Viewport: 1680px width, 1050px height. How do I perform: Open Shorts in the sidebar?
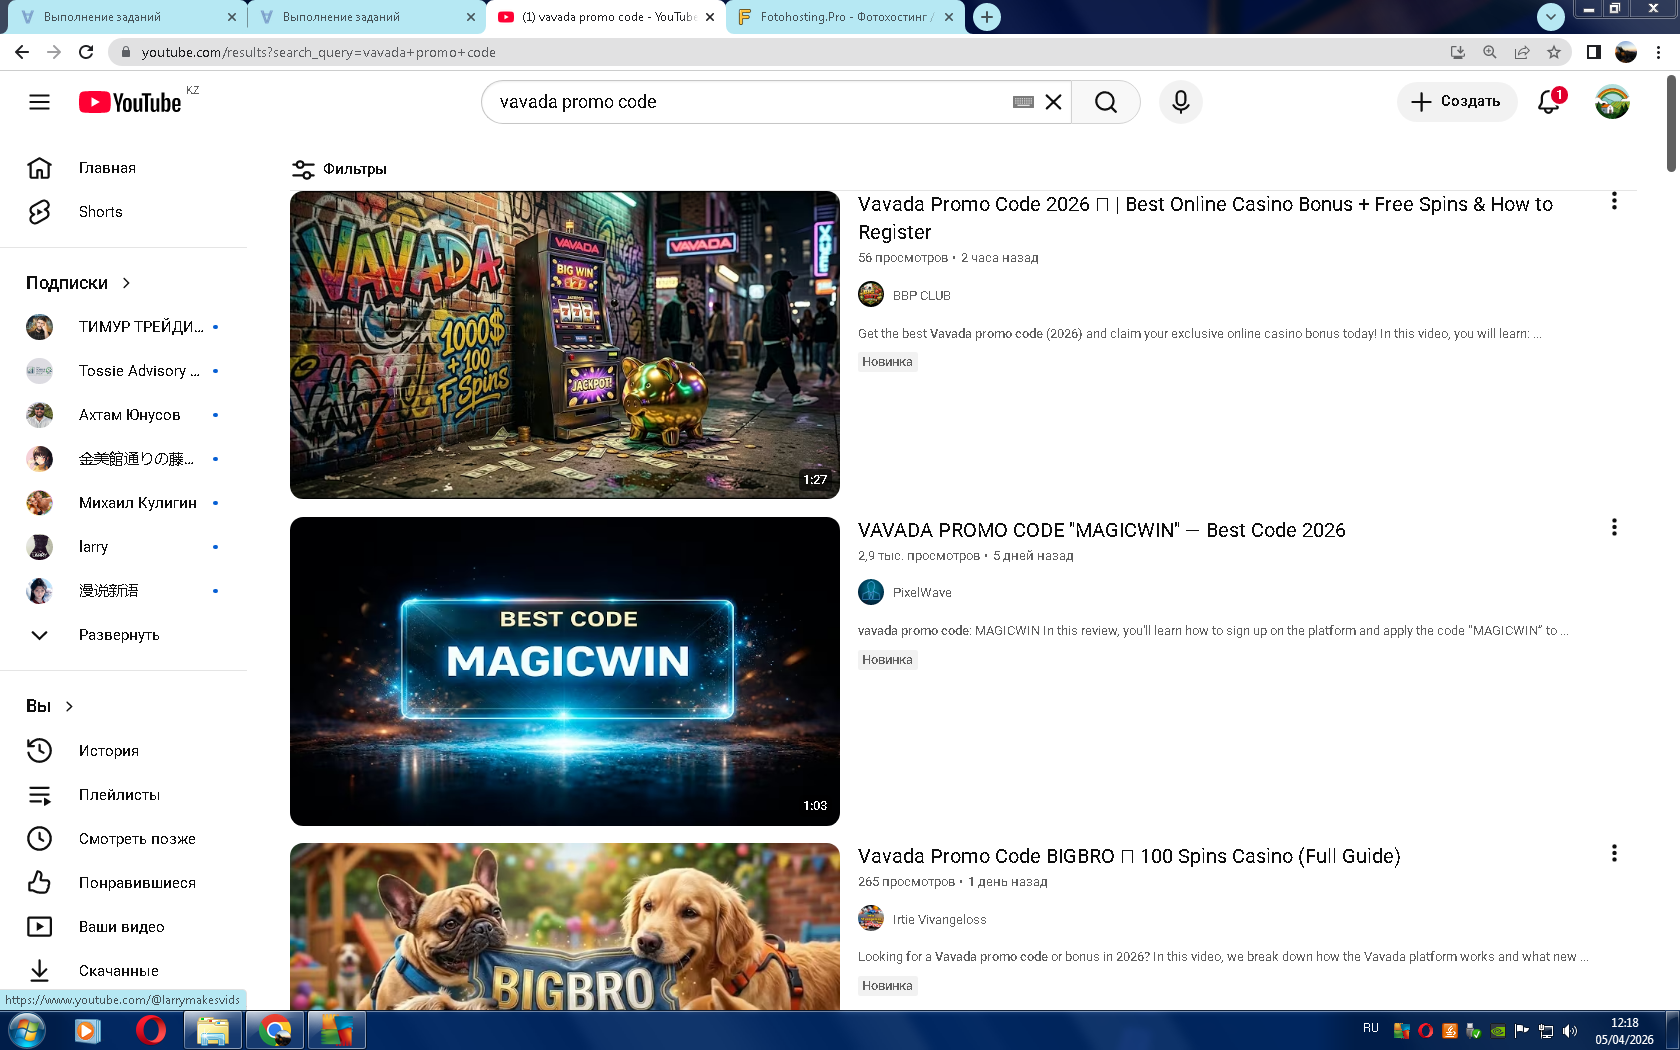click(x=100, y=212)
